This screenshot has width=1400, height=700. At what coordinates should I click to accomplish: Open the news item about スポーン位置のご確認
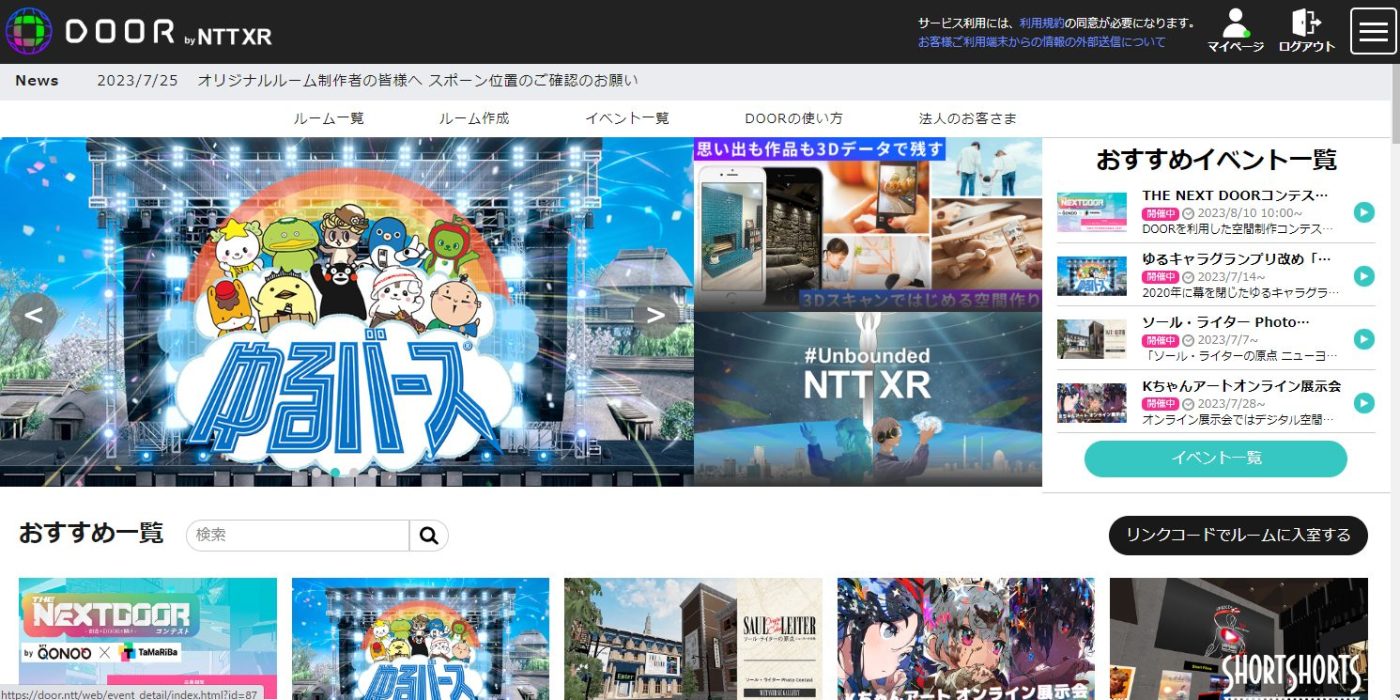tap(417, 80)
